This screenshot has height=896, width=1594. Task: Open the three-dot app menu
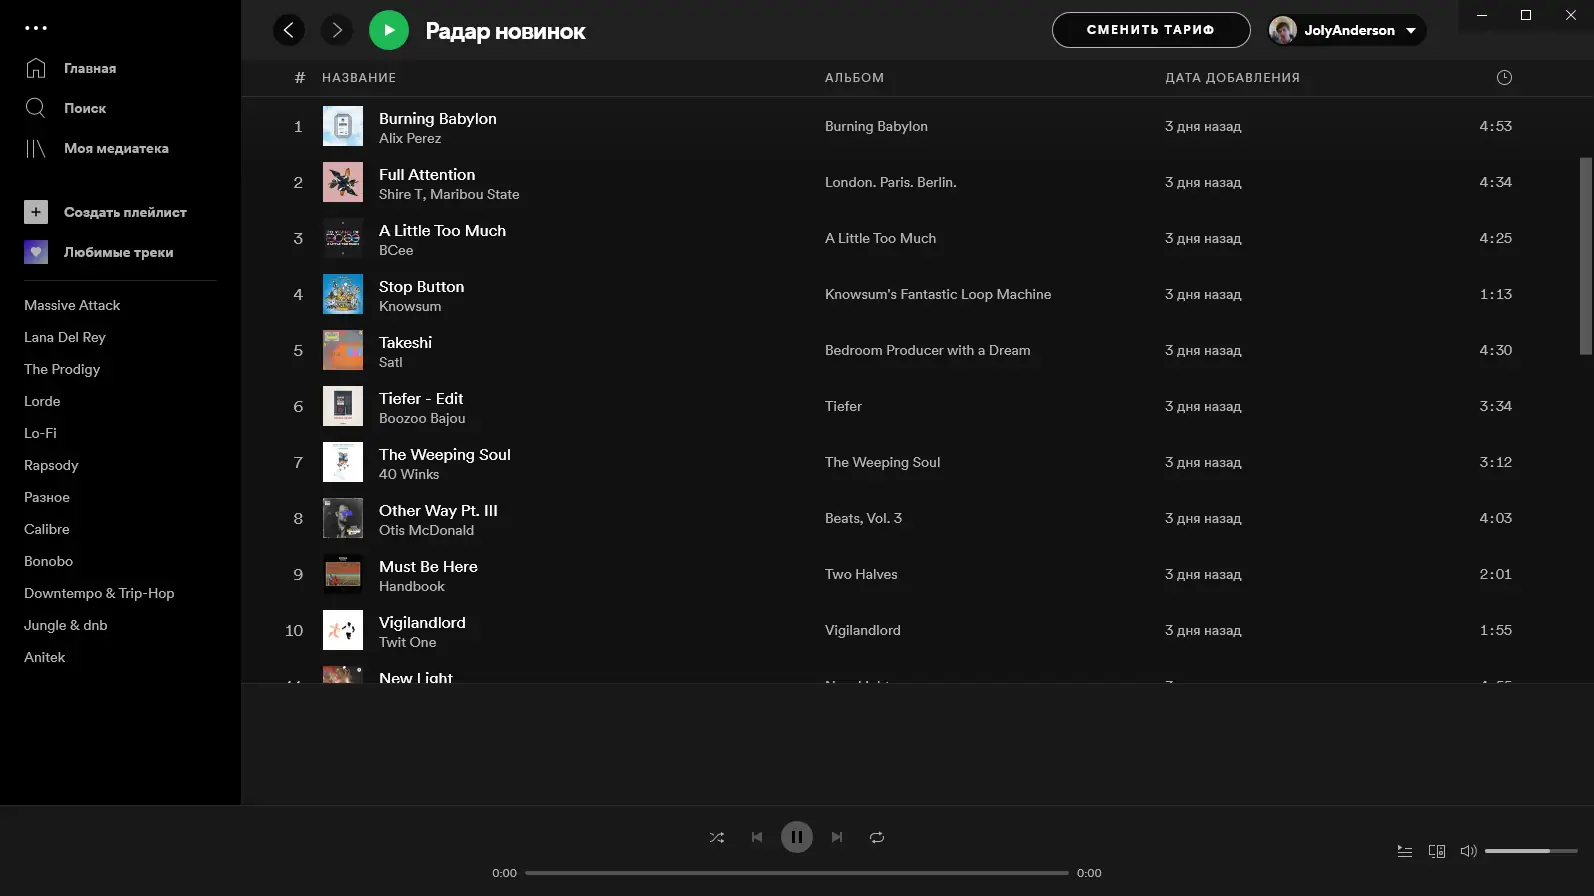pos(36,28)
